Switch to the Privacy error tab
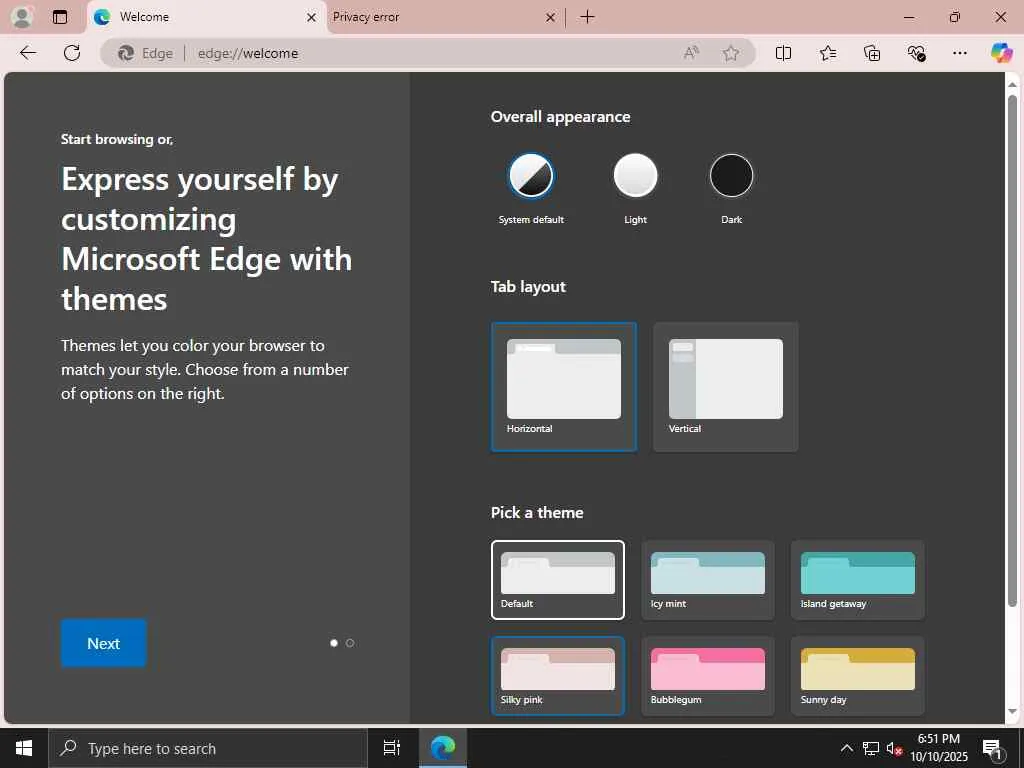 (x=444, y=18)
